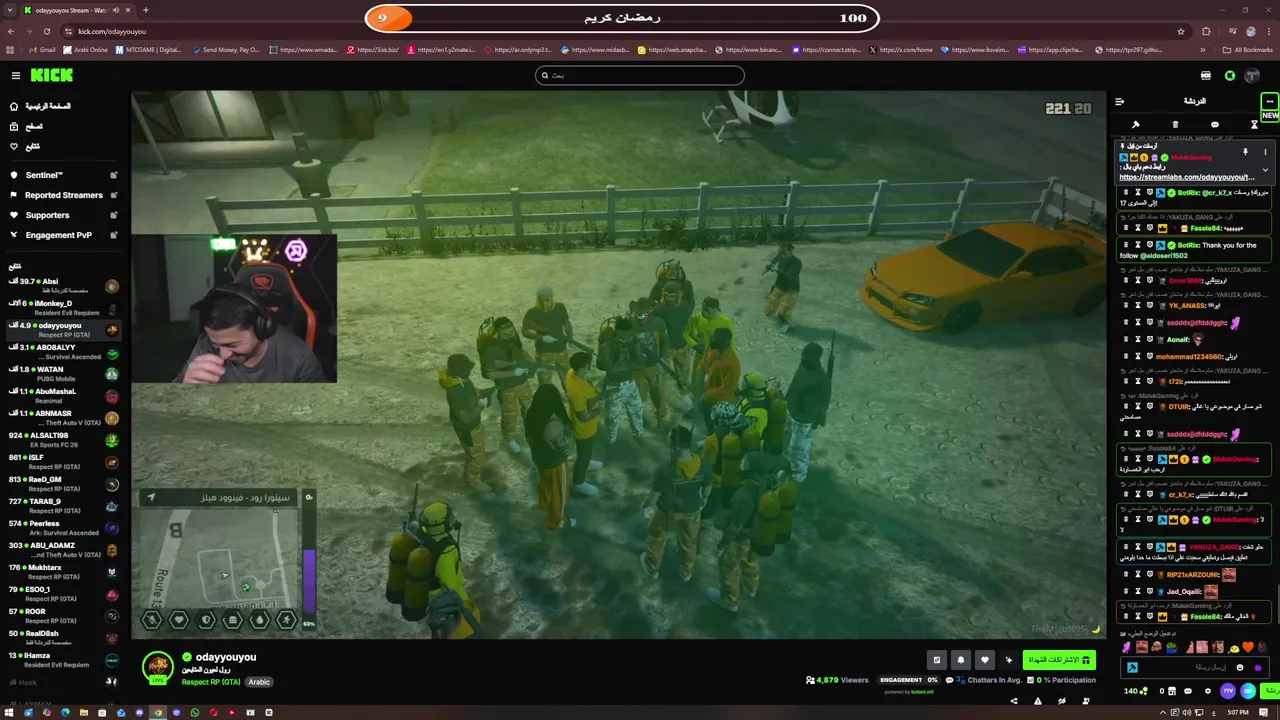Select Peerless channel from followed list
1280x720 pixels.
point(64,528)
